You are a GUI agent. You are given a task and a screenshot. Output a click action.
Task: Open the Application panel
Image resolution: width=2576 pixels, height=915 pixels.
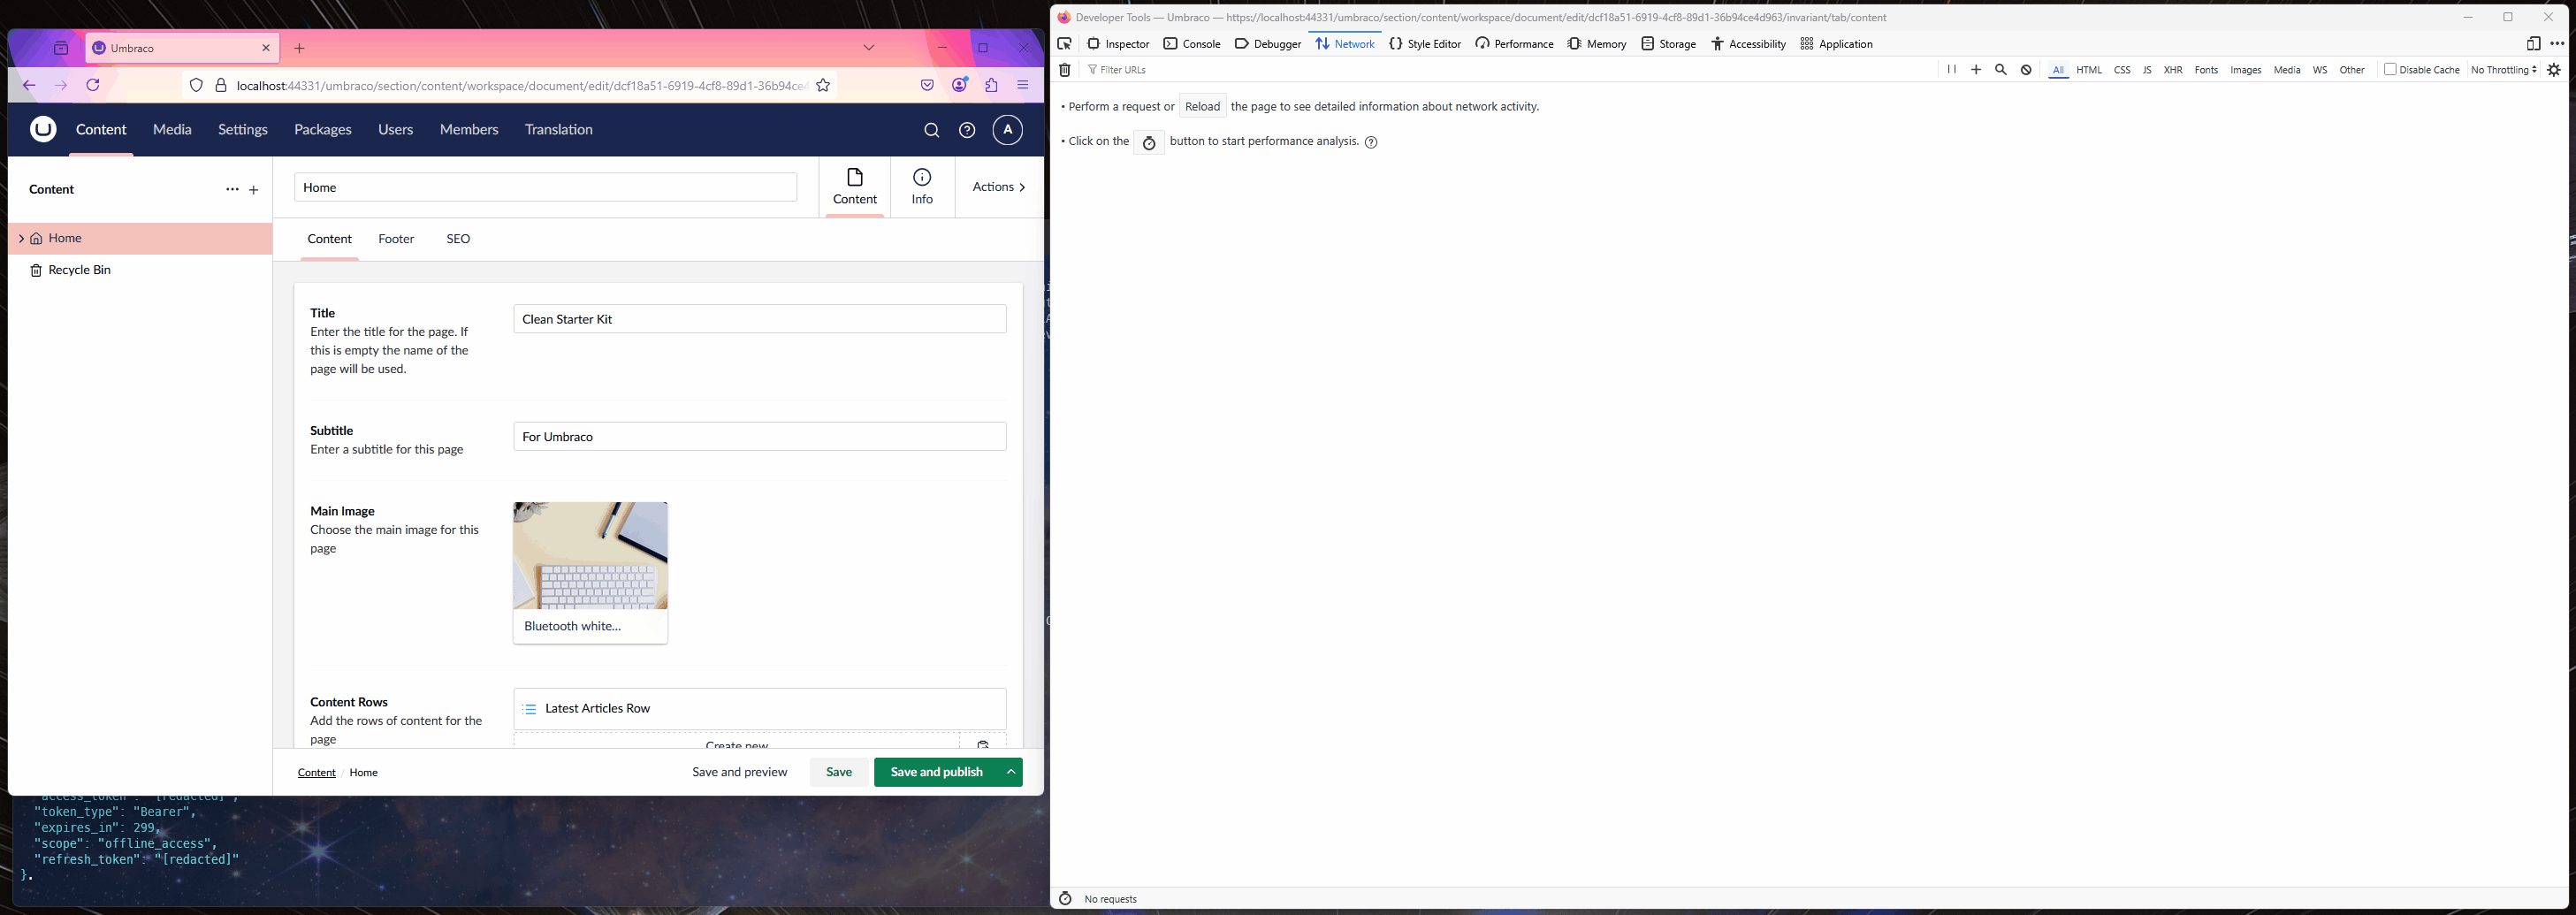[1835, 44]
